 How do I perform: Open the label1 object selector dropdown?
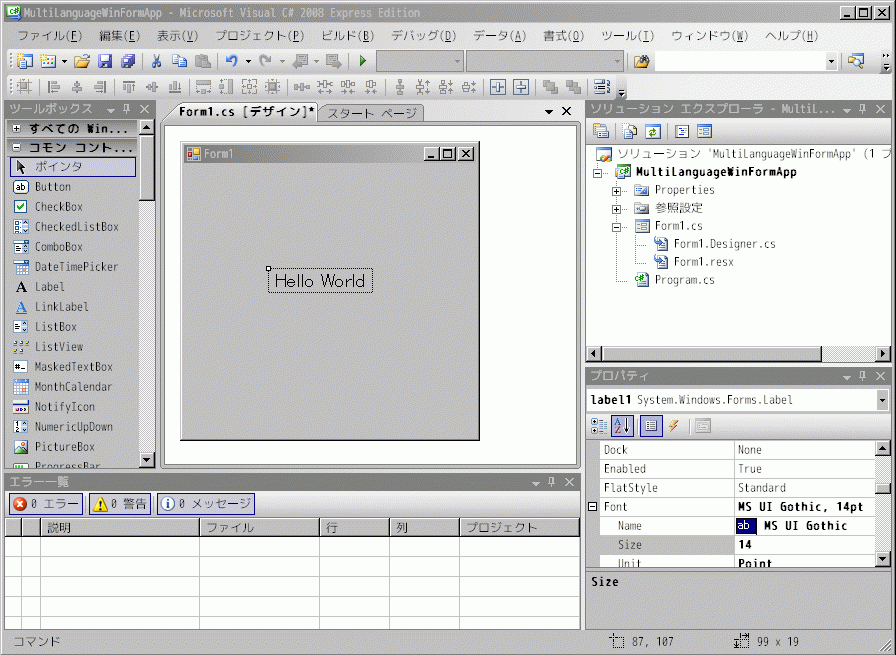[883, 400]
